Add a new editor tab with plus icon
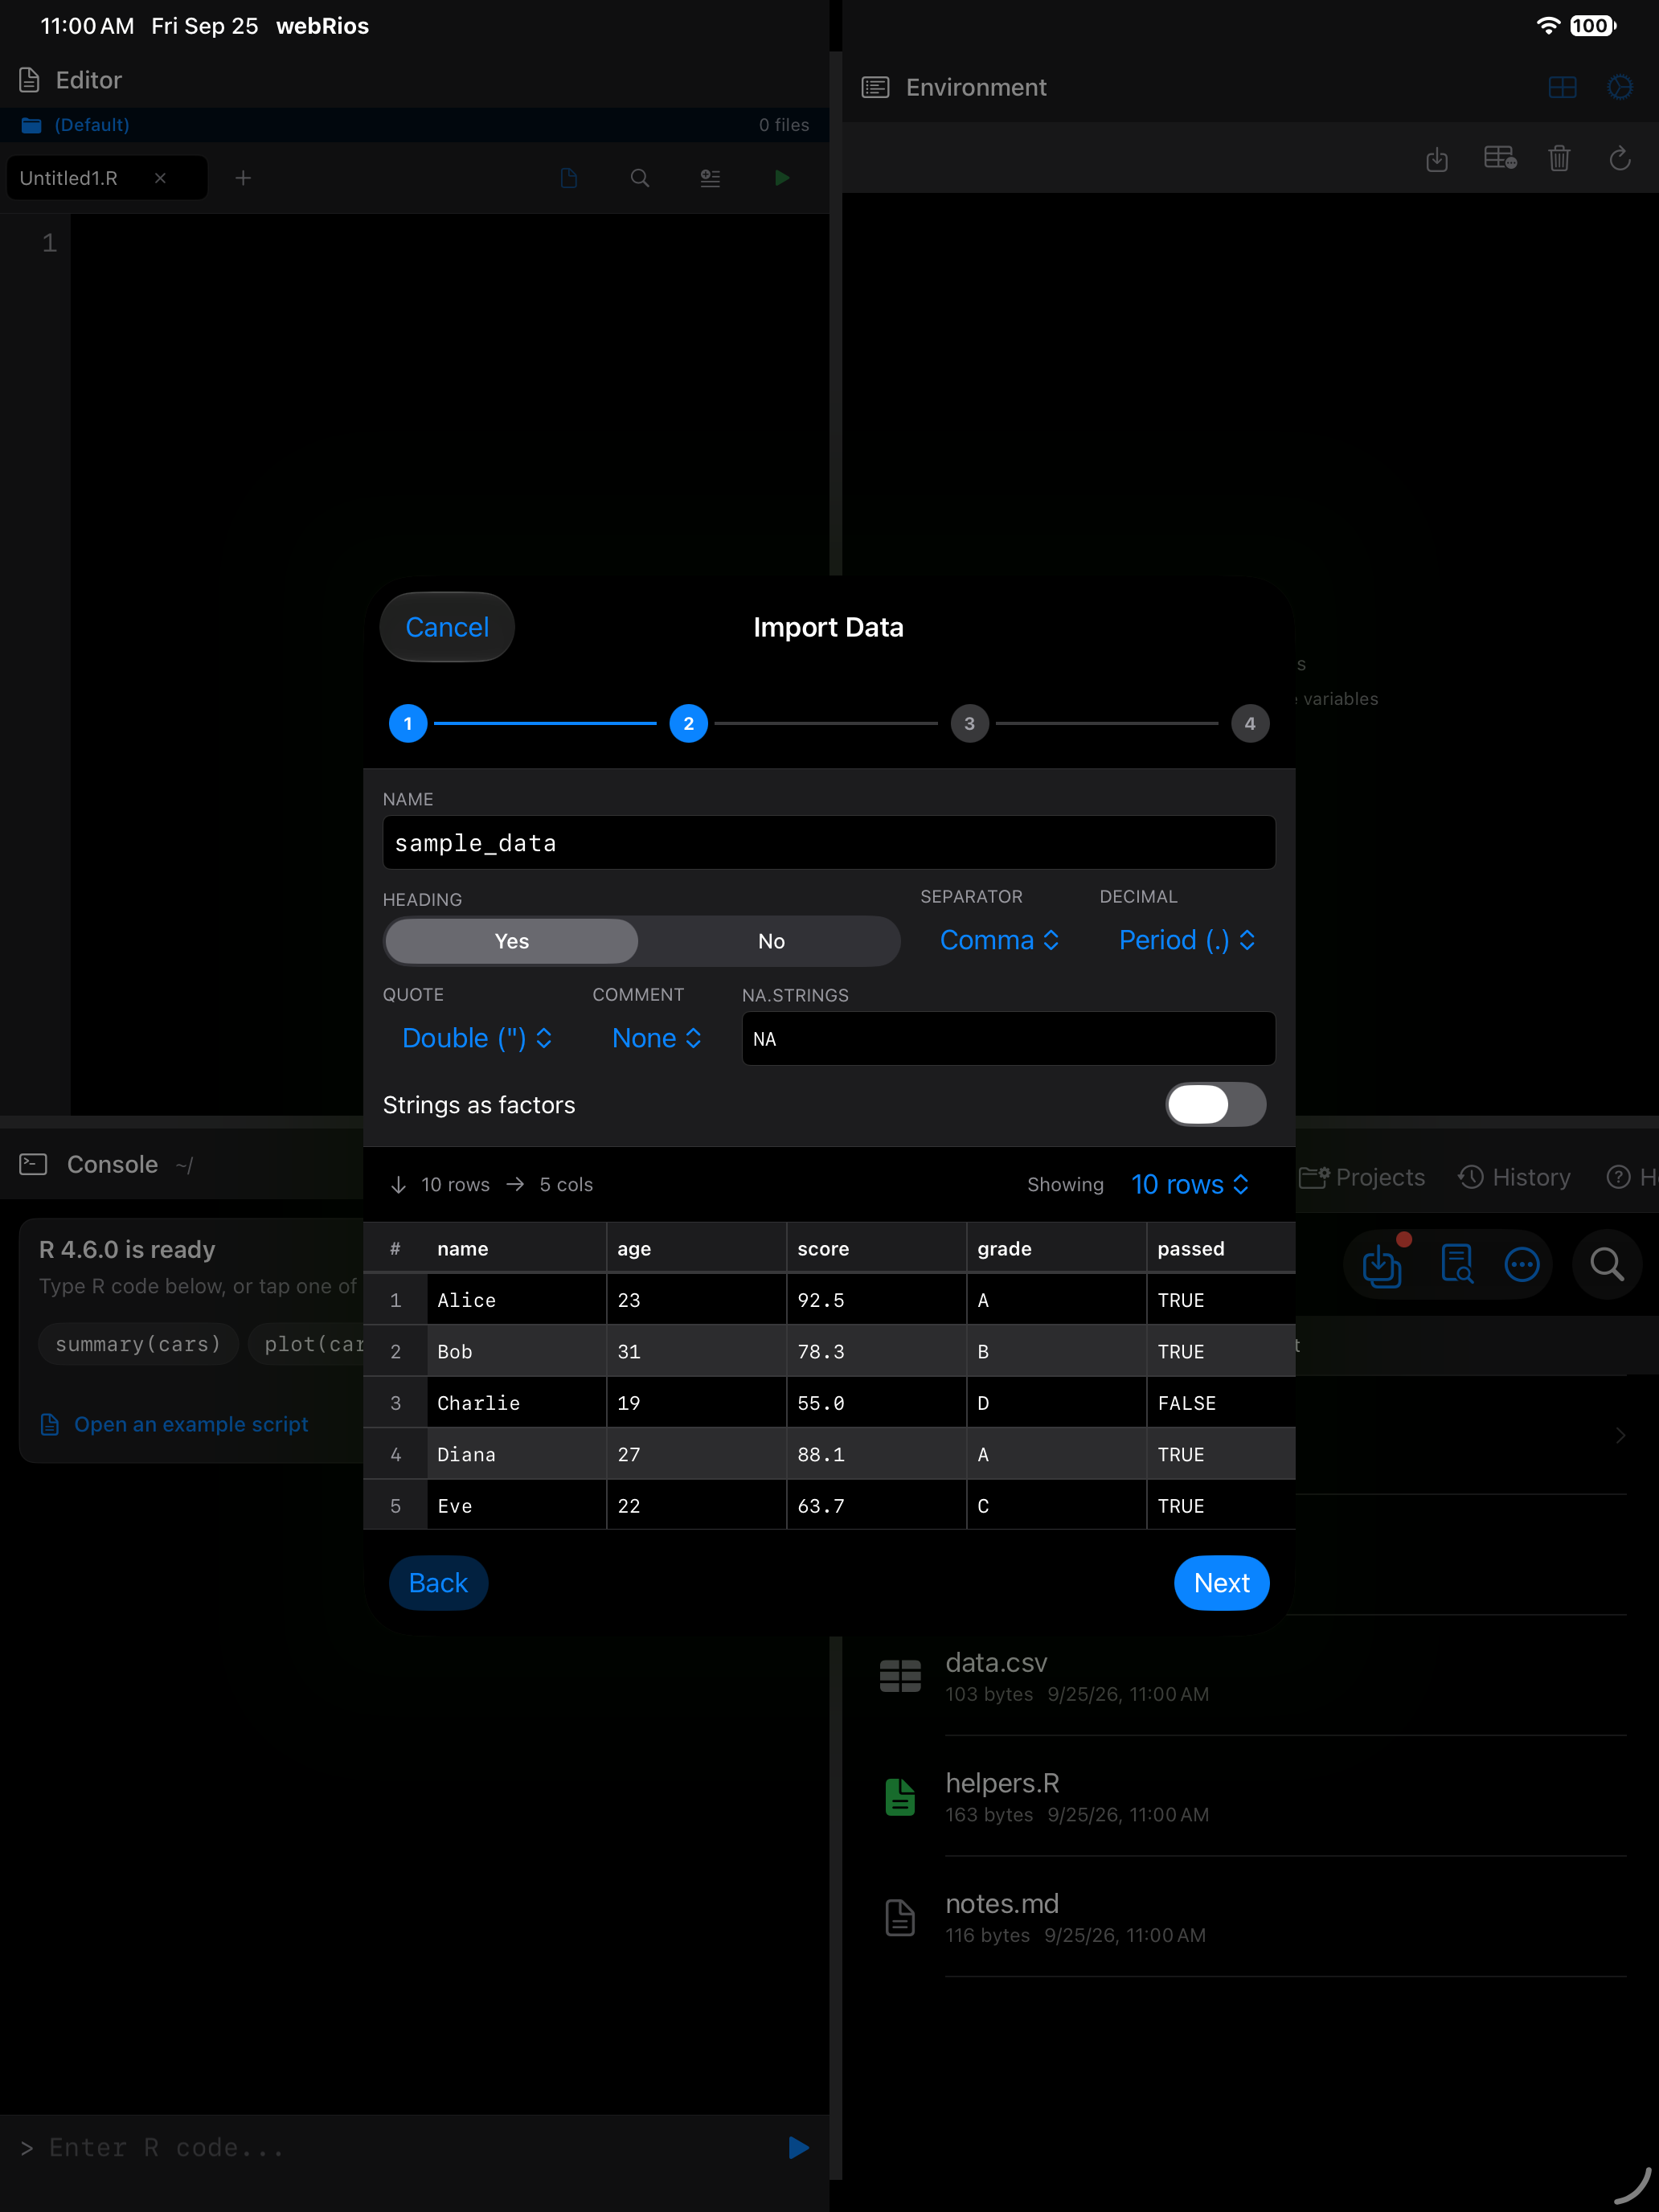 click(243, 178)
